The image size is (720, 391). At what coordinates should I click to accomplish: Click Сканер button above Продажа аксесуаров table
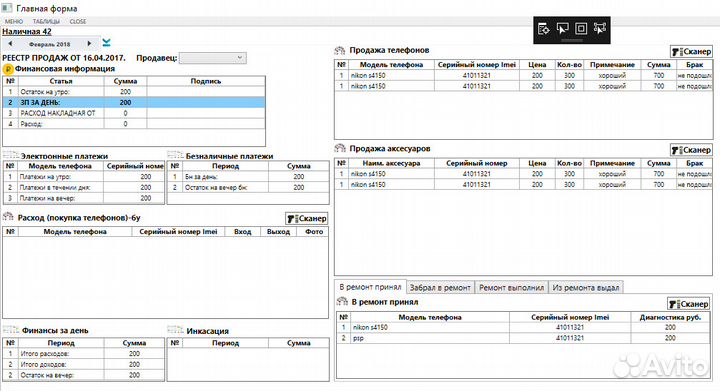click(691, 150)
